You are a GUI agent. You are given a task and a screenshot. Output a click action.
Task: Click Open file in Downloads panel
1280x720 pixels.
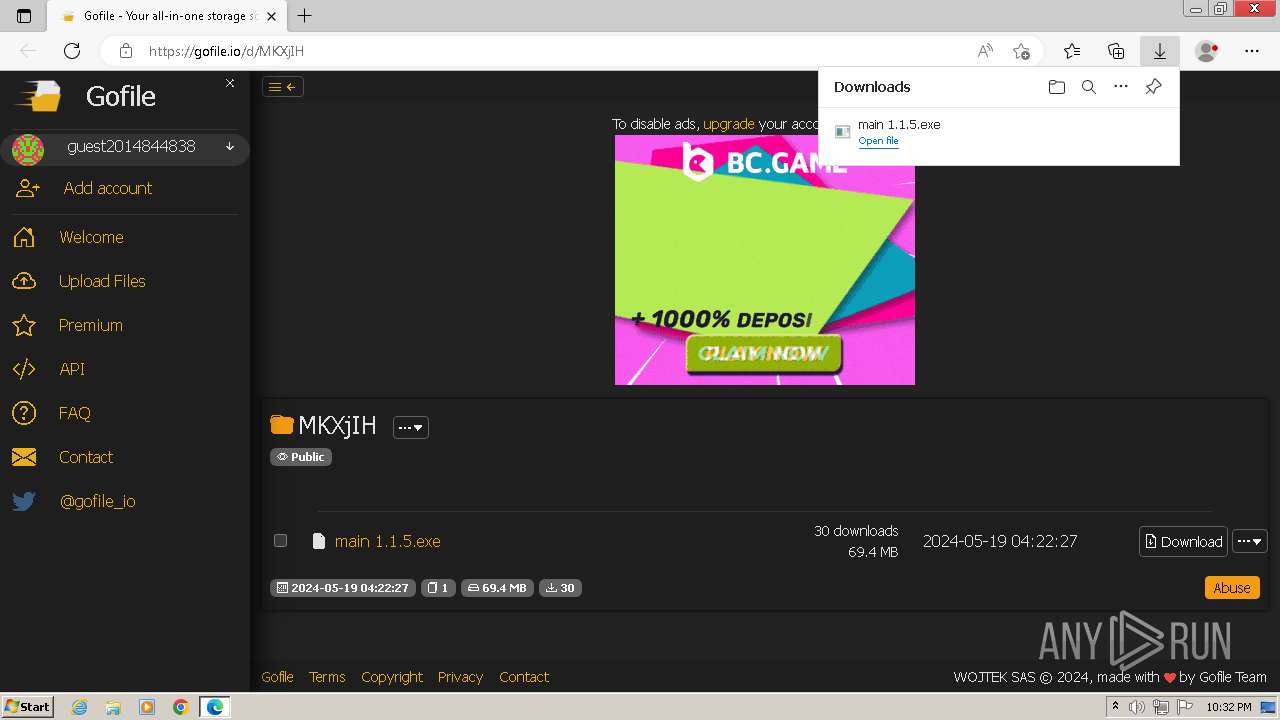tap(878, 141)
